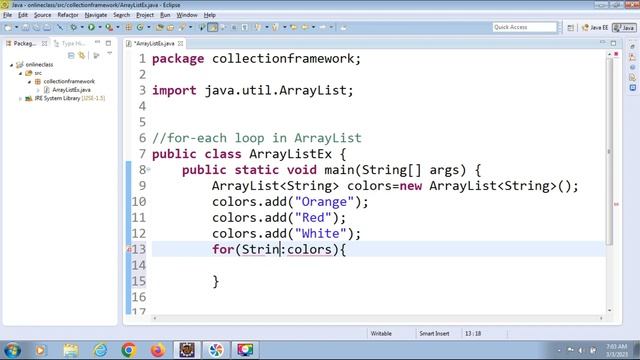Open the Refactor menu
This screenshot has width=640, height=360.
tap(68, 15)
